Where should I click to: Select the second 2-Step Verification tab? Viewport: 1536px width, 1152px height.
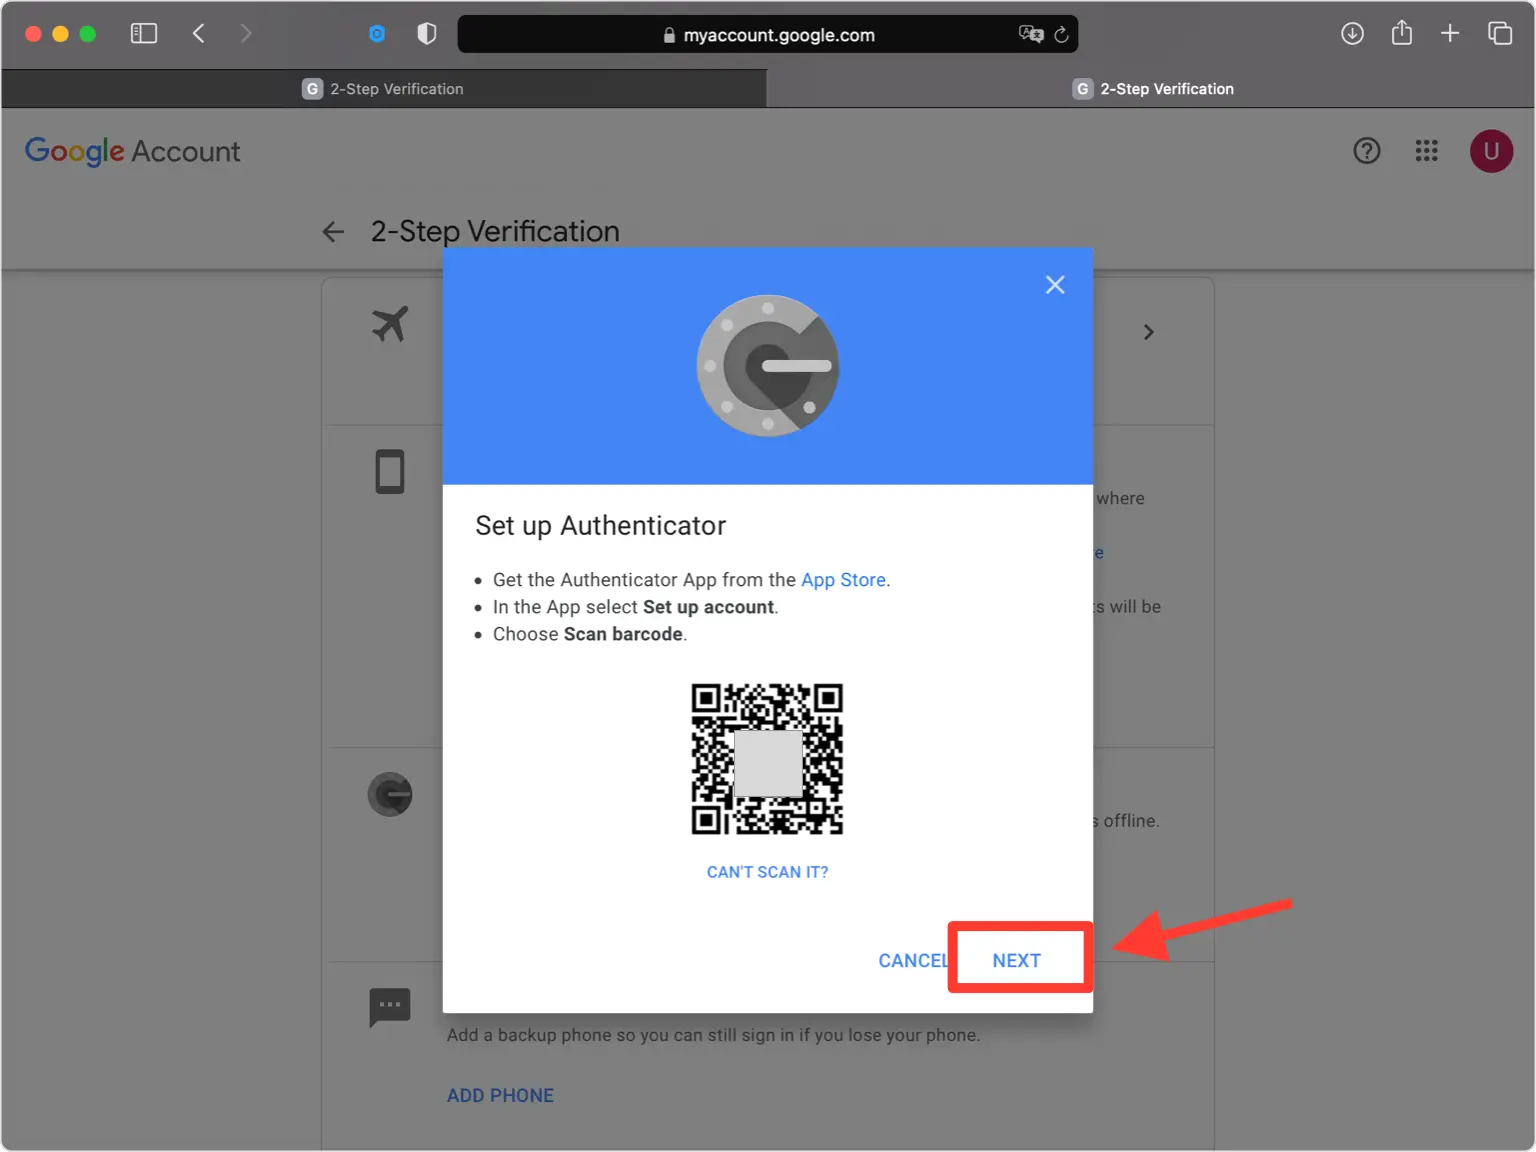coord(1151,89)
